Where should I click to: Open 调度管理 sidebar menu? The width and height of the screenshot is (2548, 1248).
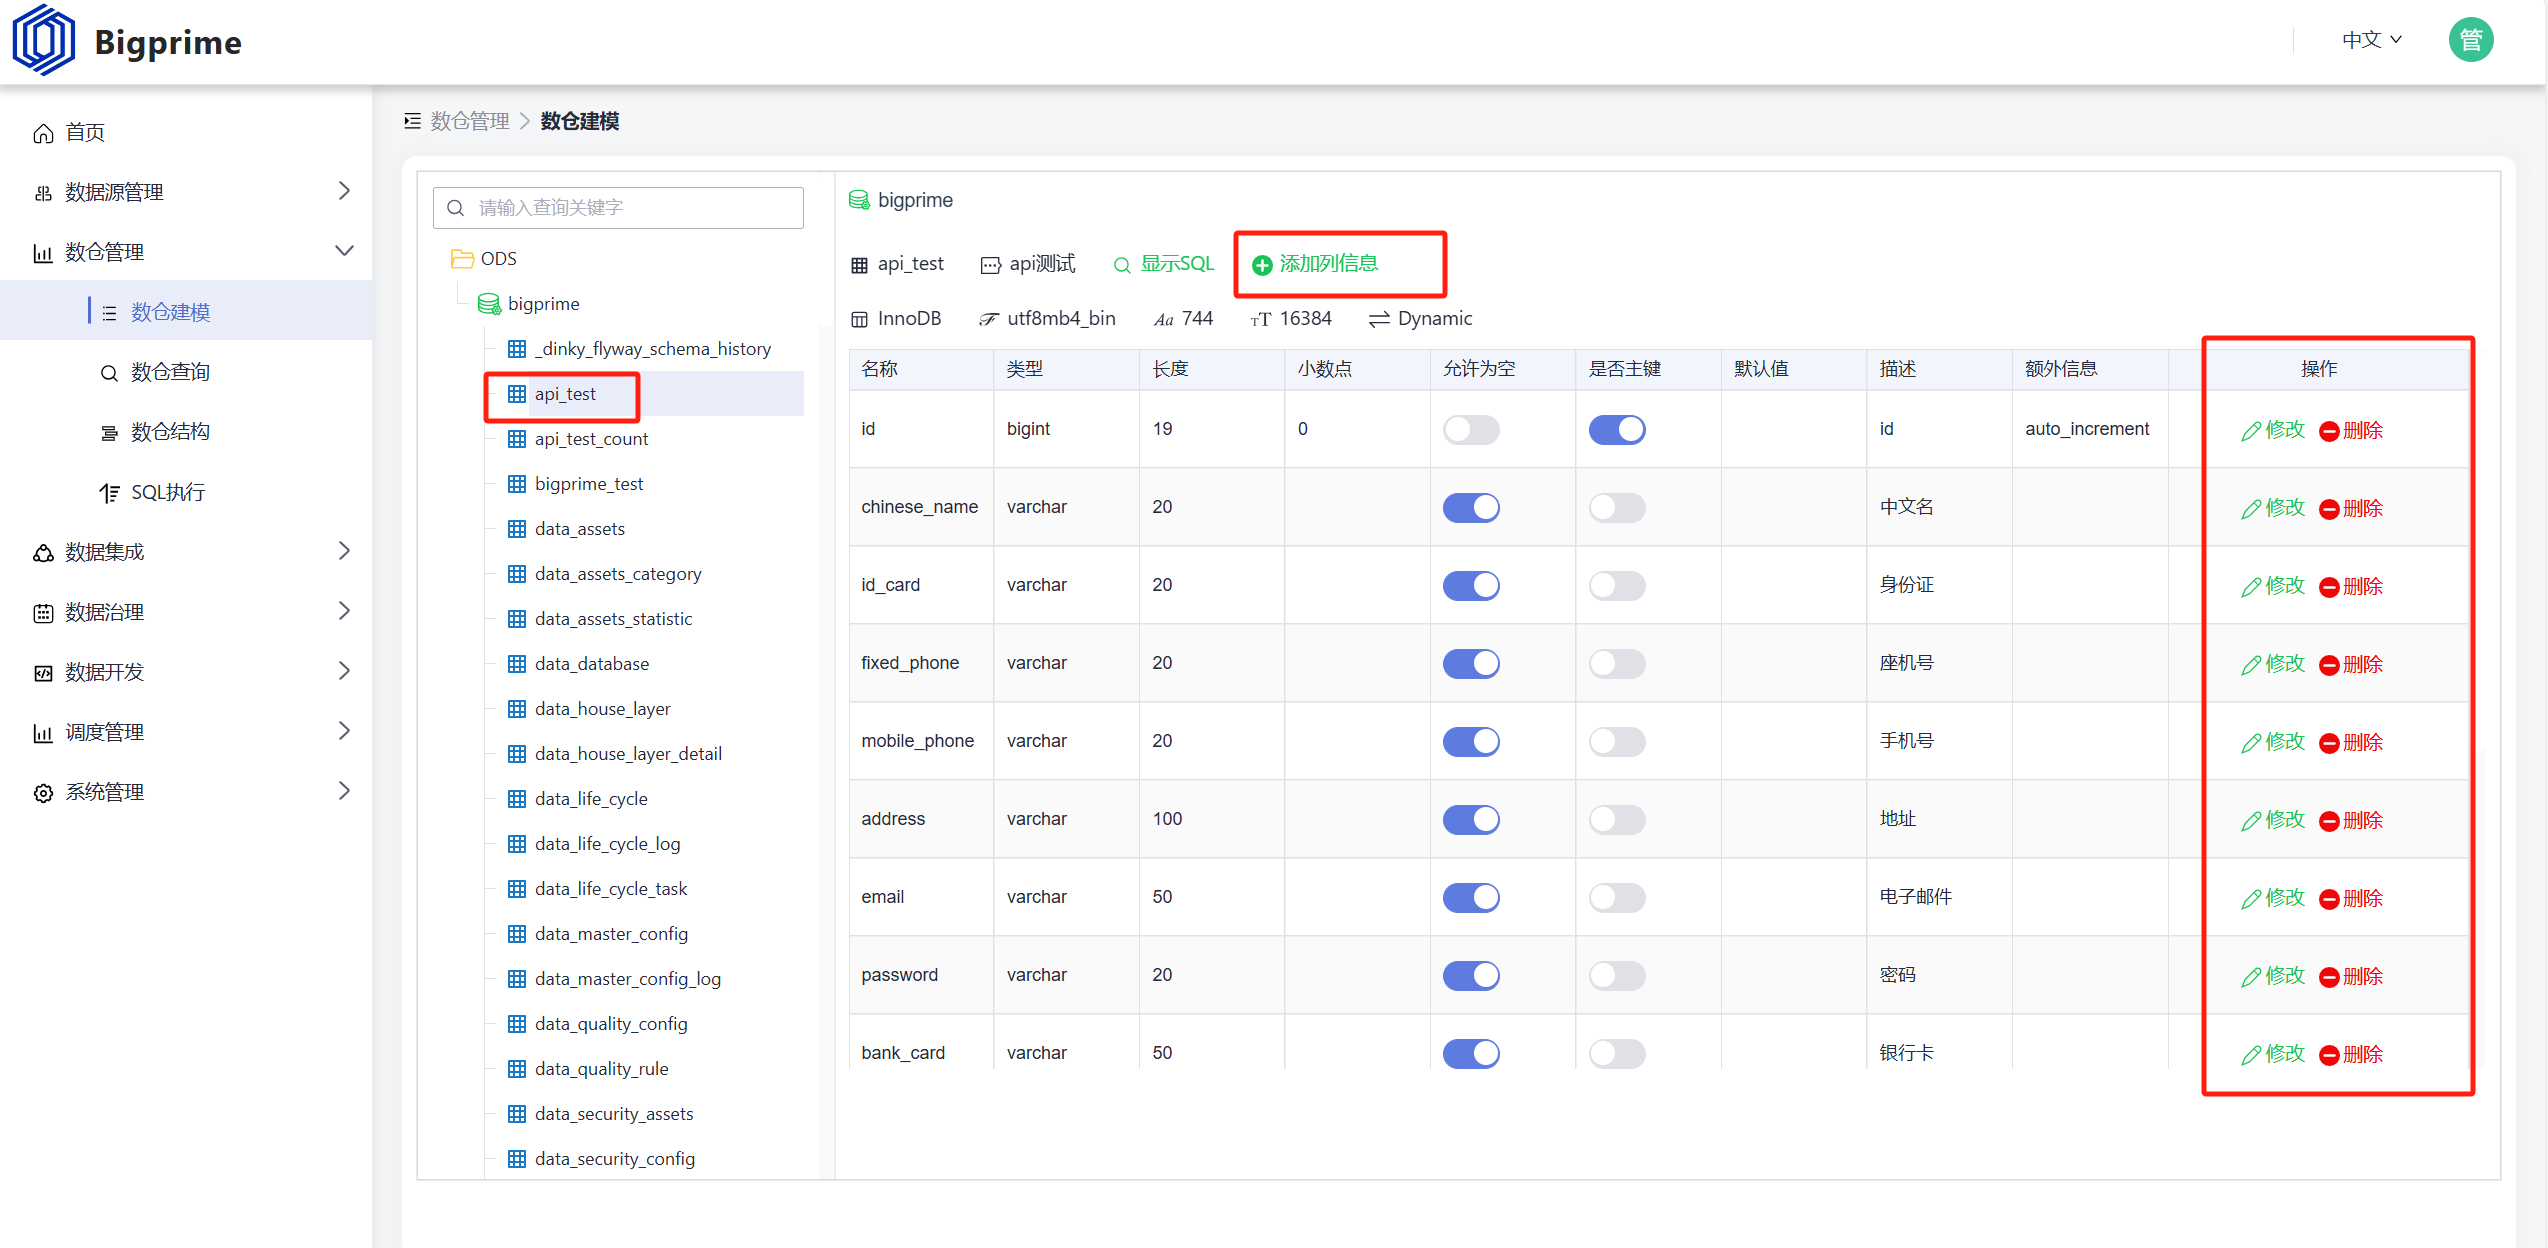pyautogui.click(x=186, y=733)
